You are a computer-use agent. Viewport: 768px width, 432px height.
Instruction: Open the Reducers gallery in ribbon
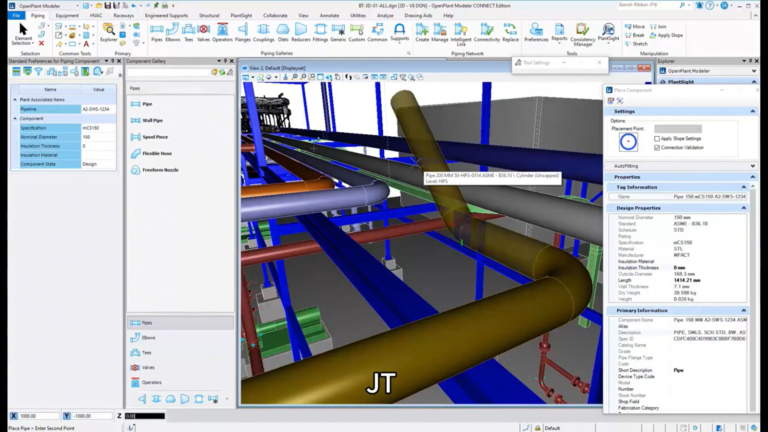pos(301,33)
